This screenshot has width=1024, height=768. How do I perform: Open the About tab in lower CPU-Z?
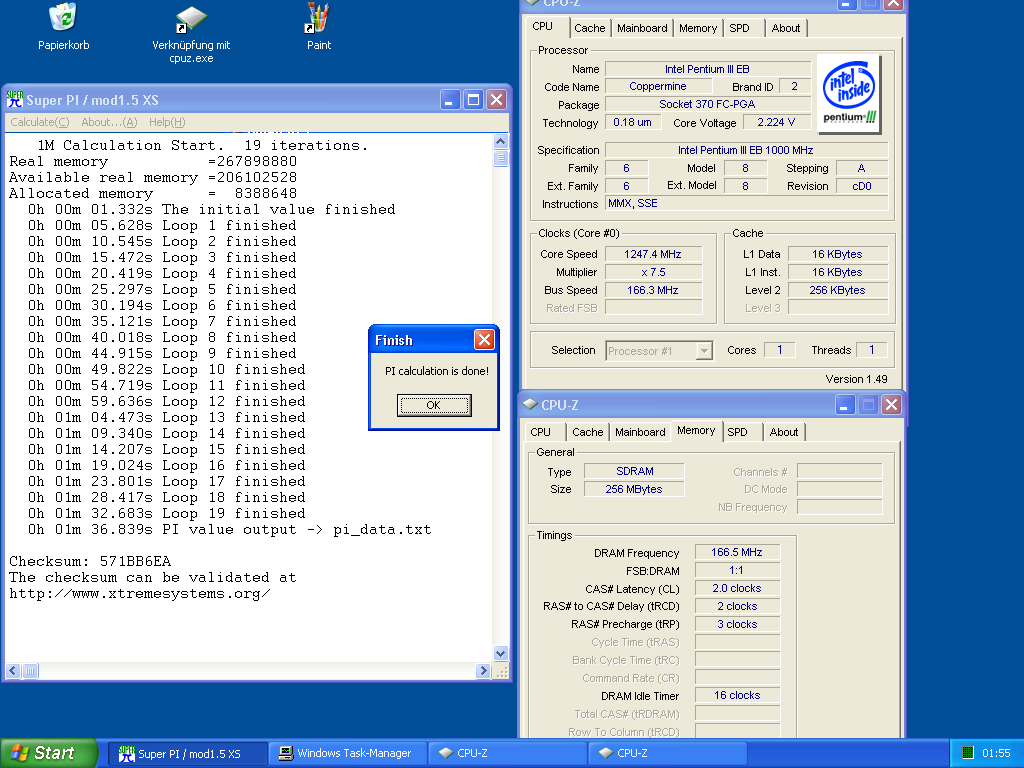coord(784,432)
